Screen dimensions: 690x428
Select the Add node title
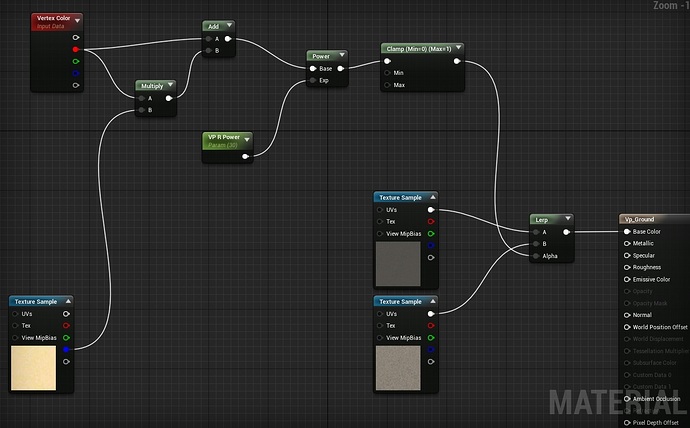pyautogui.click(x=213, y=26)
